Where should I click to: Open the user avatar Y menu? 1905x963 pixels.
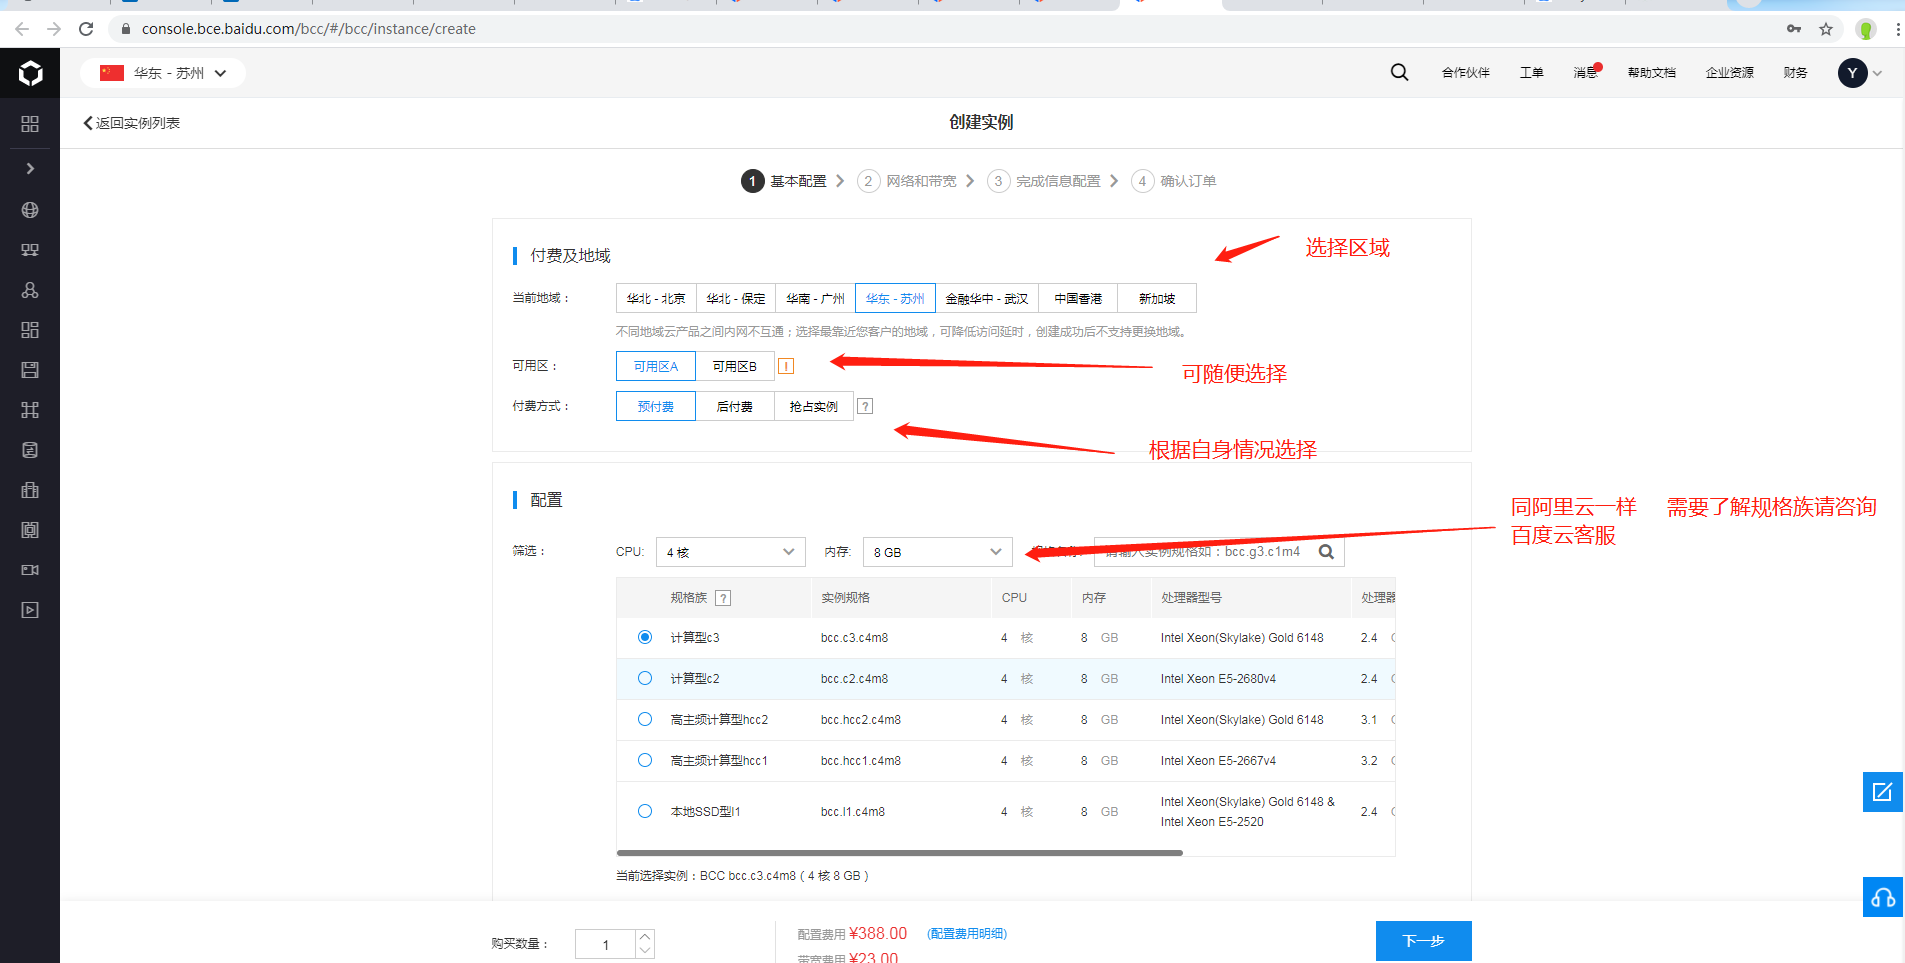click(x=1852, y=73)
